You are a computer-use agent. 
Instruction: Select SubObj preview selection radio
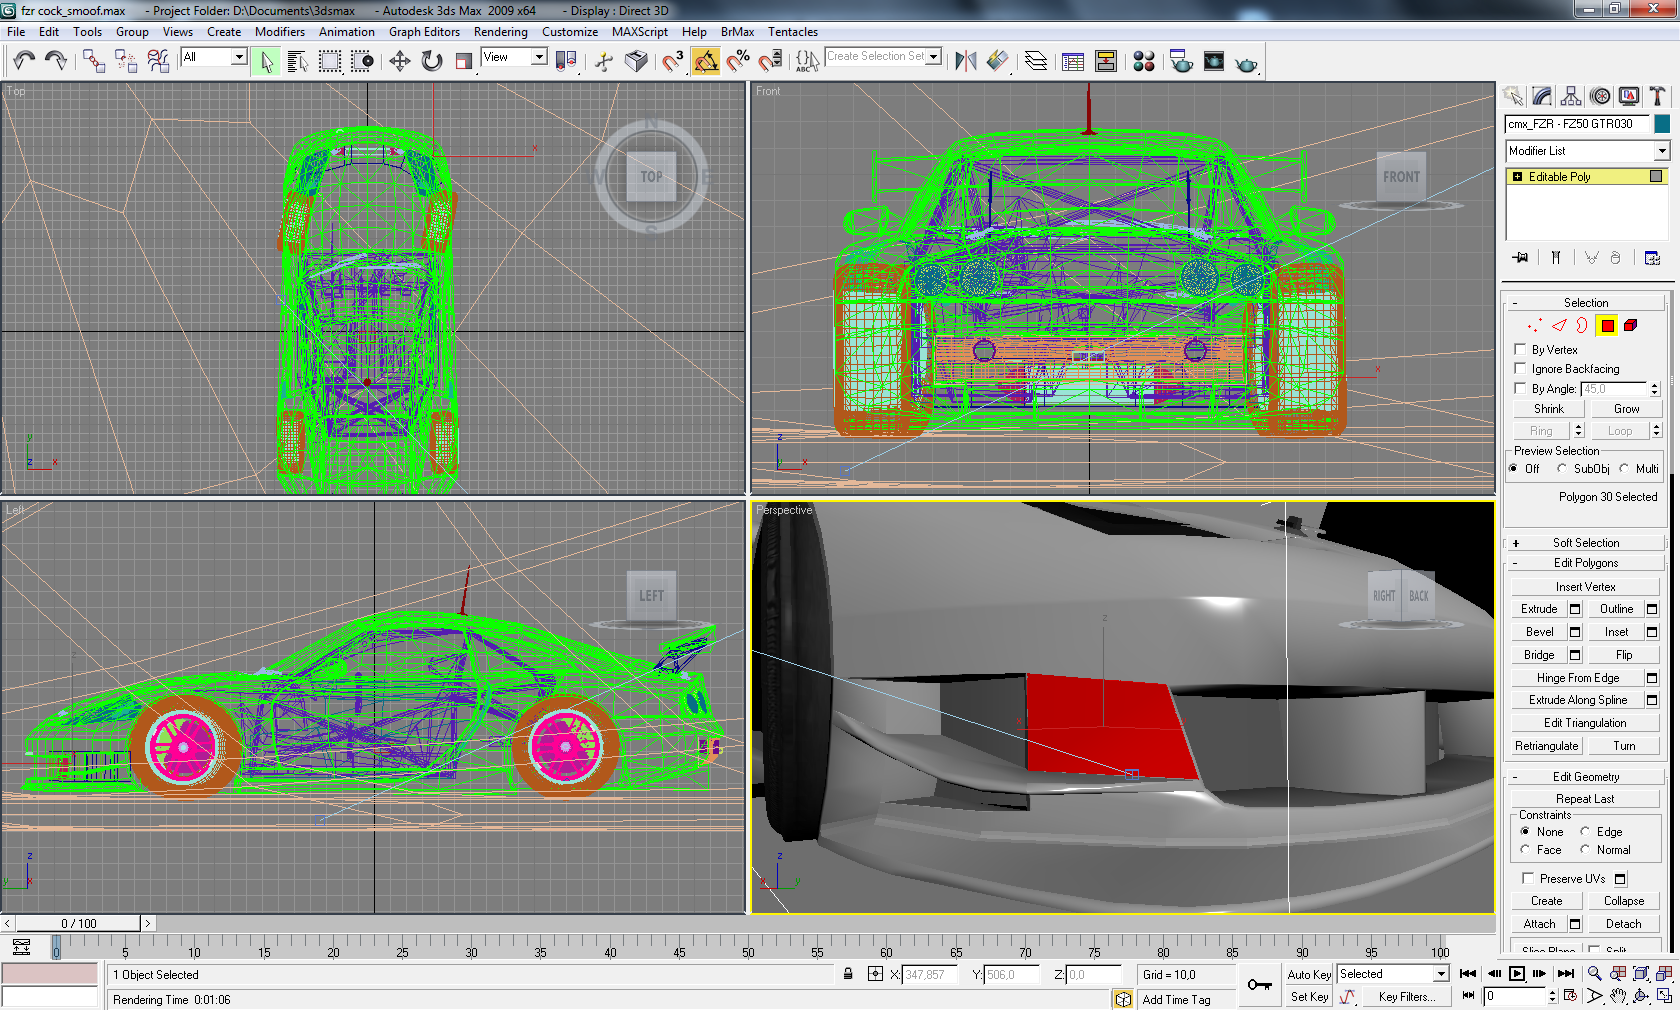click(x=1562, y=469)
